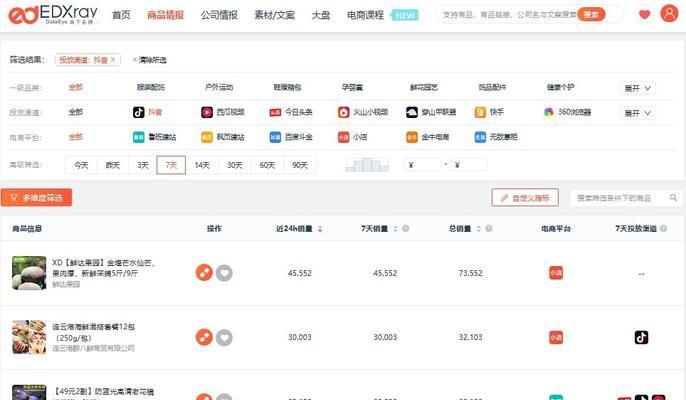Click info icon beside 总销量 header
Screen dimensions: 686x400
(489, 228)
